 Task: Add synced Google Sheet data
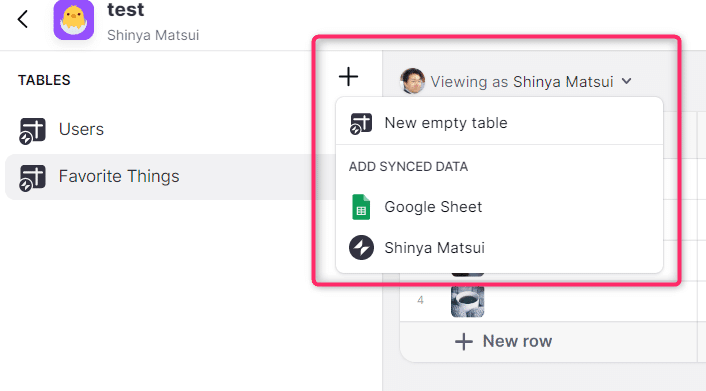(x=499, y=207)
